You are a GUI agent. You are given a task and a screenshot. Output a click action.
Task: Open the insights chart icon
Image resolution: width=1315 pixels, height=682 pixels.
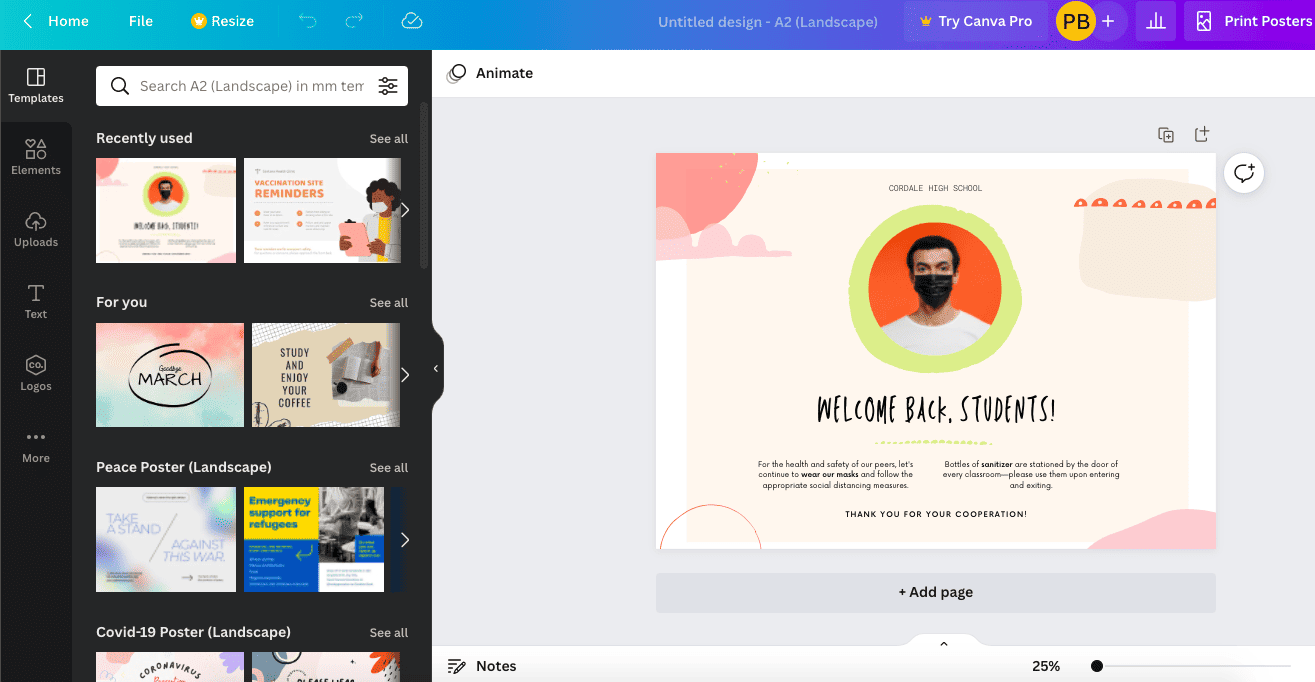point(1155,21)
